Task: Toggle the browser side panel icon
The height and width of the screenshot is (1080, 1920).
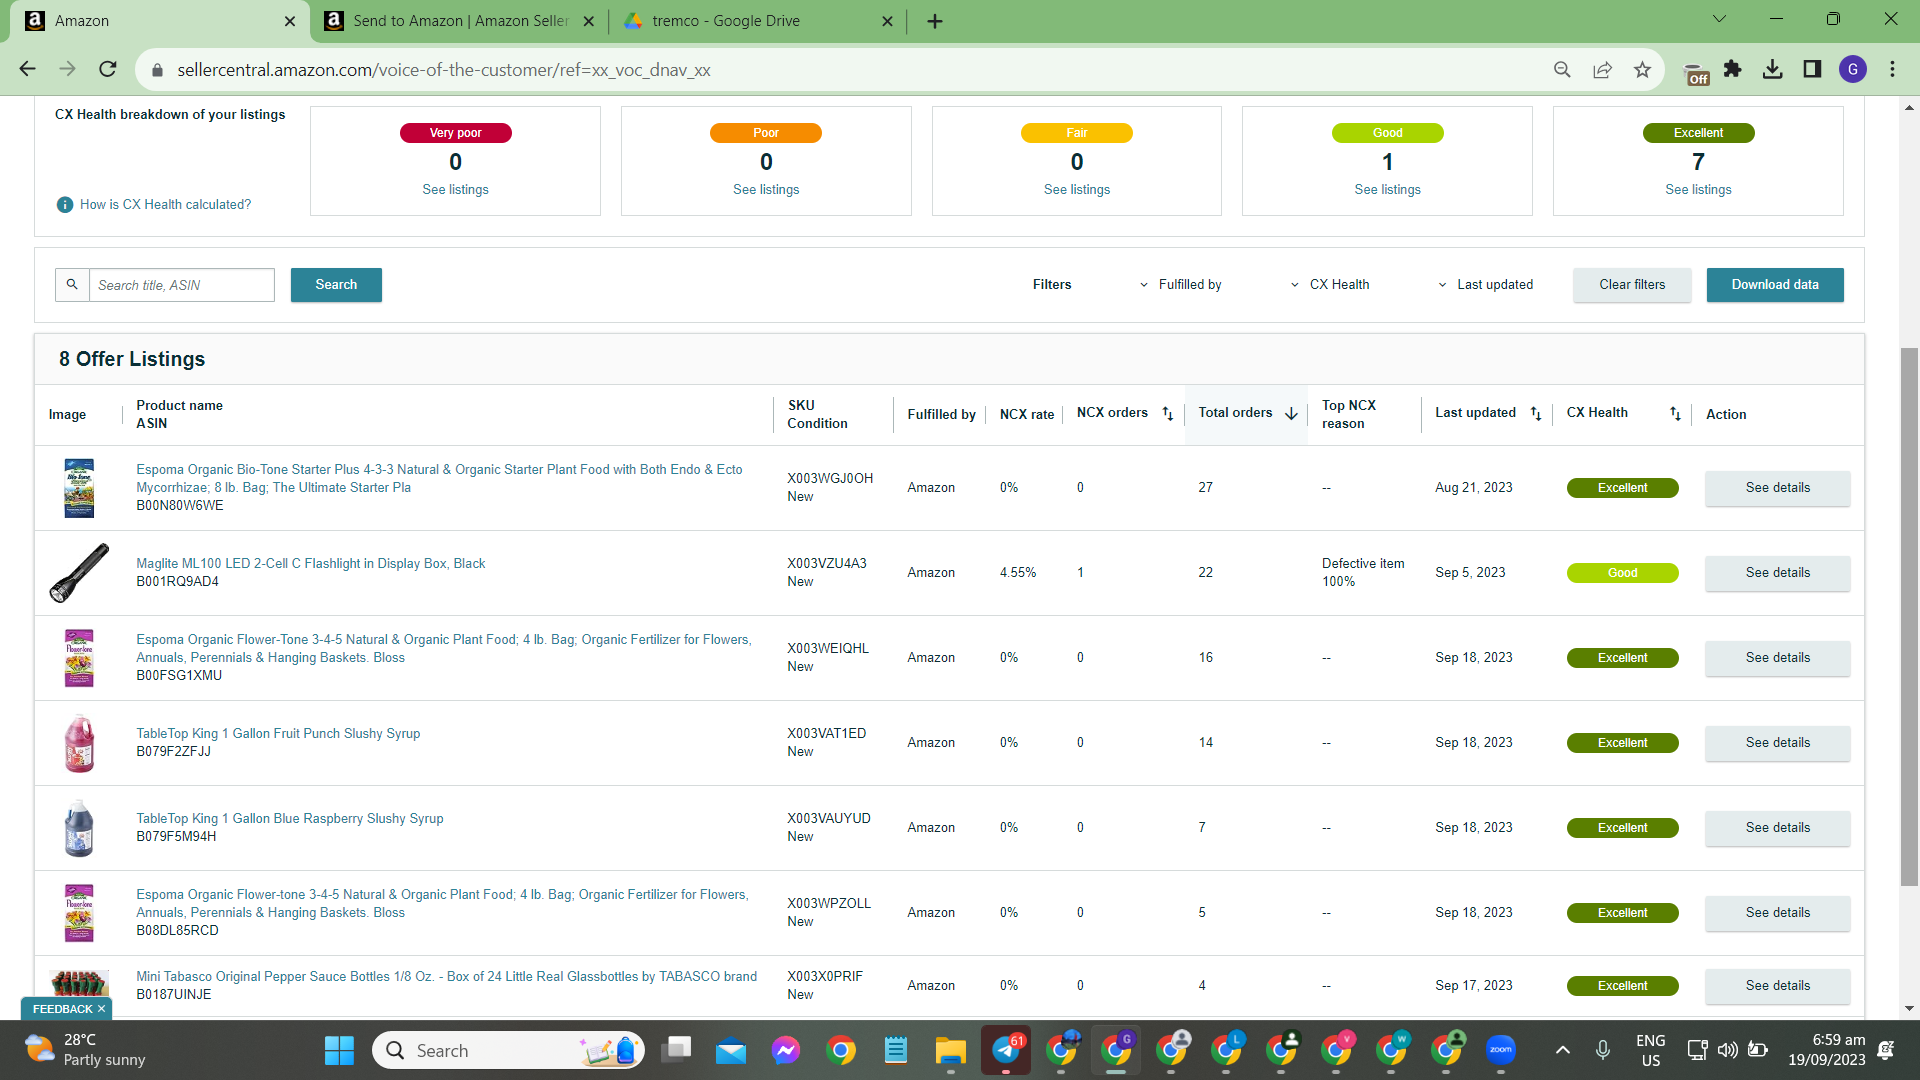Action: [1812, 69]
